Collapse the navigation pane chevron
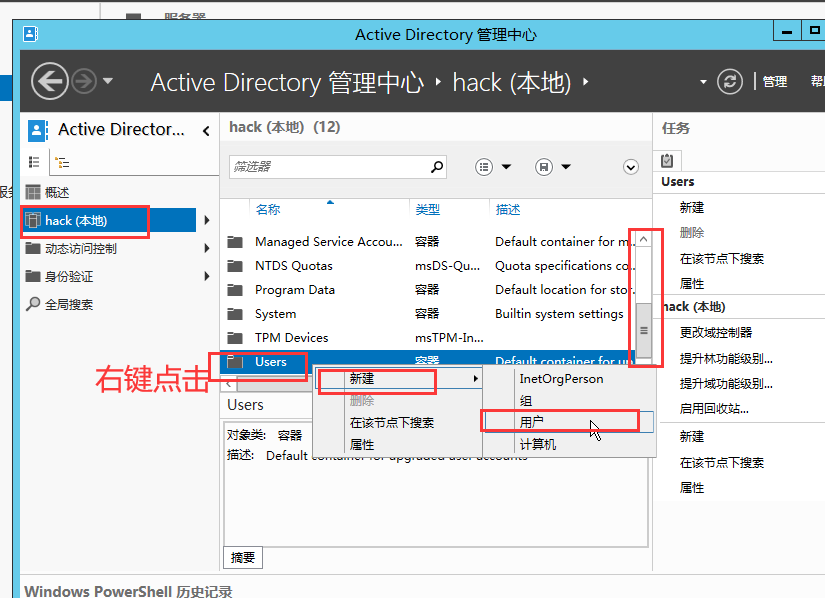The height and width of the screenshot is (598, 825). tap(206, 130)
